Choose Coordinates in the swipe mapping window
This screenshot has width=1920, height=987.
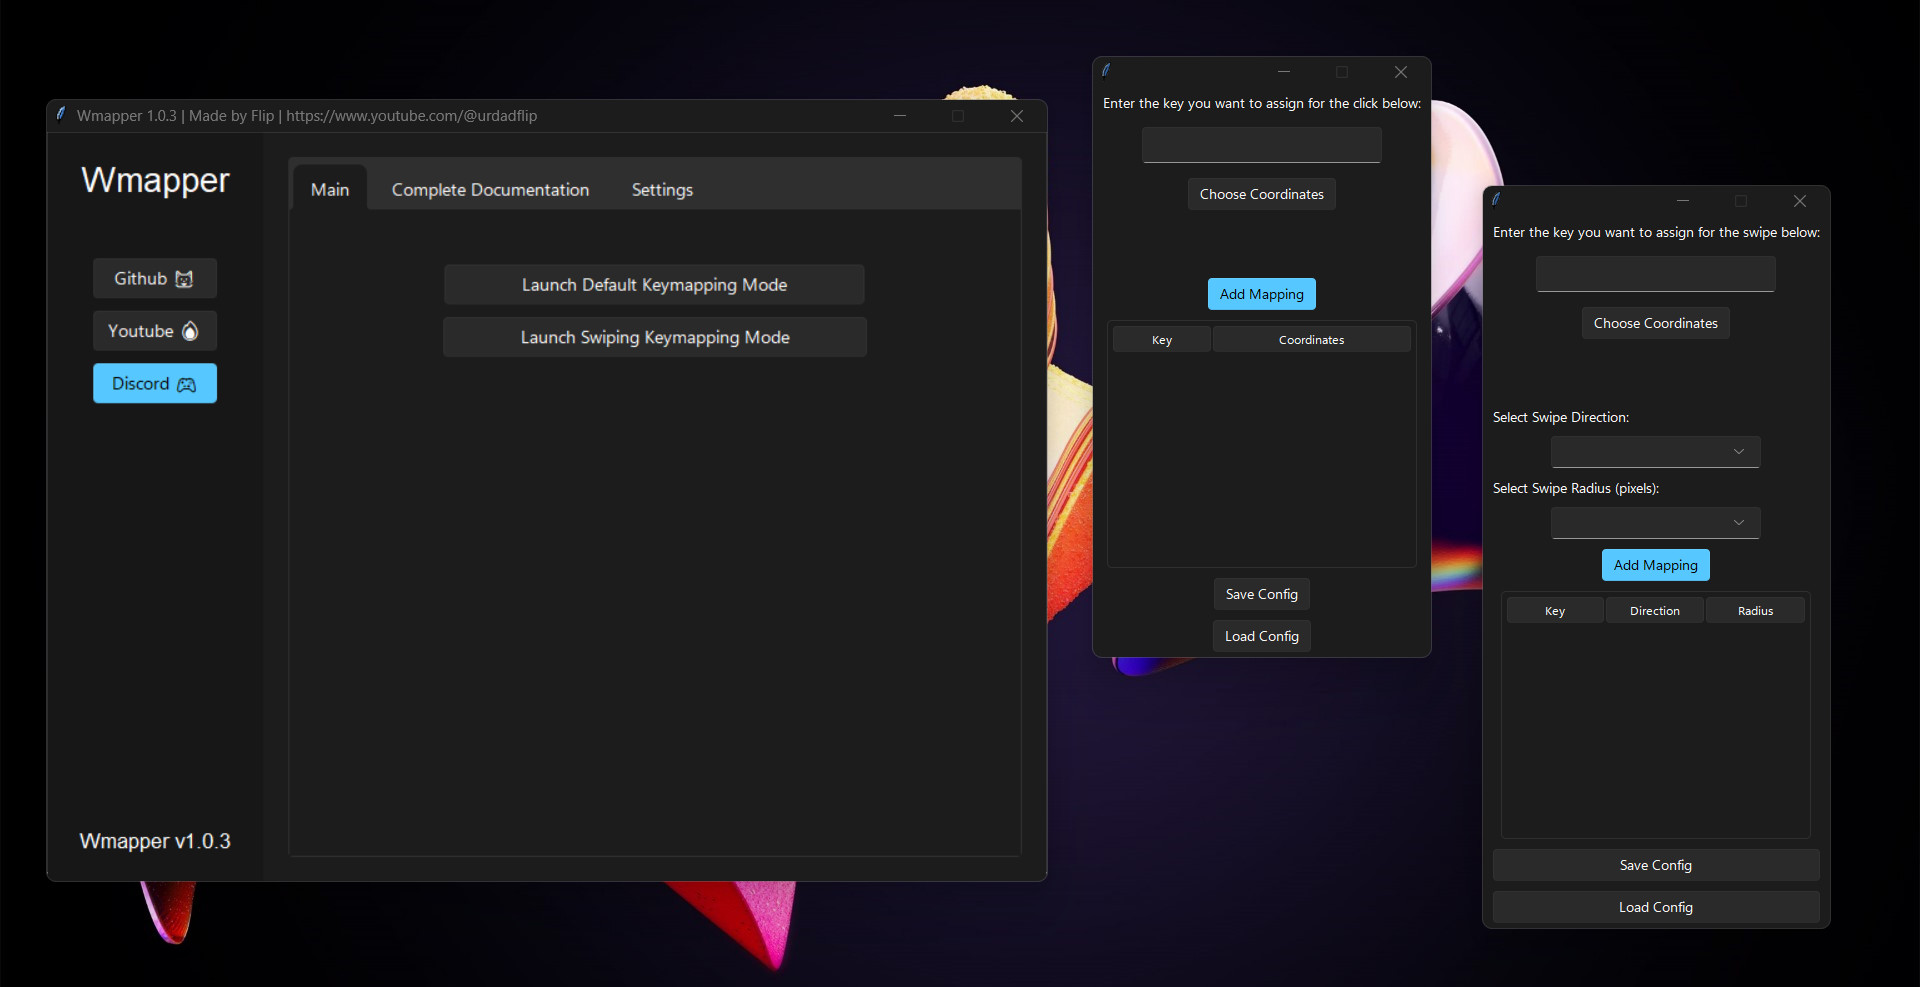coord(1656,323)
